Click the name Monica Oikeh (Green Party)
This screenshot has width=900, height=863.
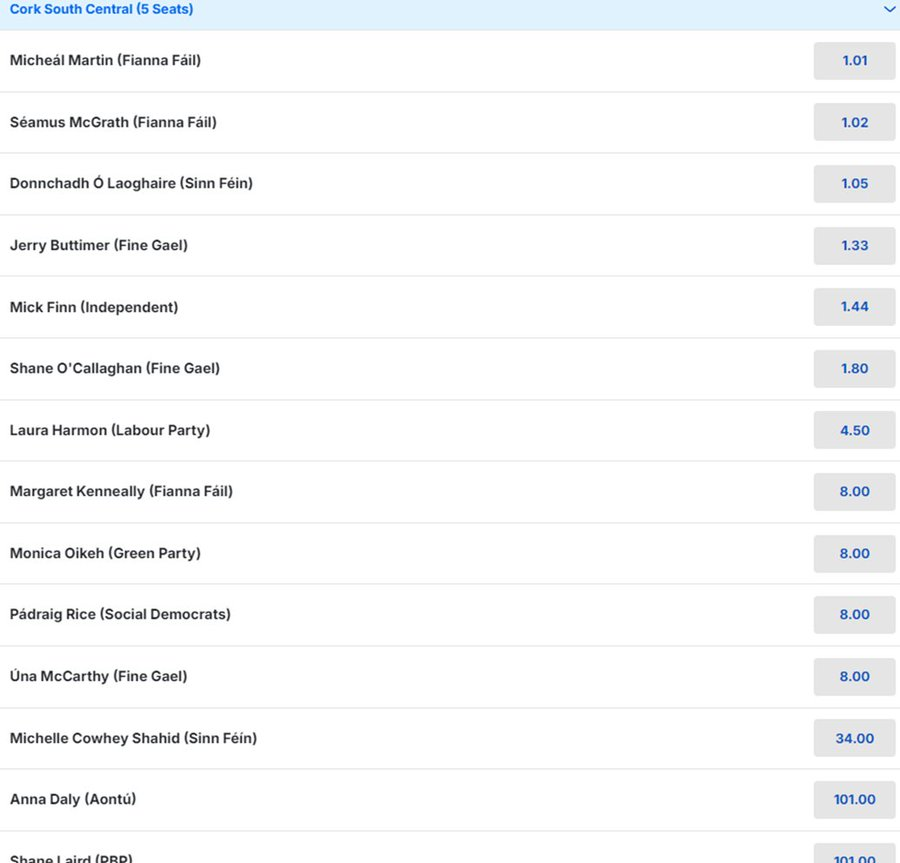pos(105,554)
